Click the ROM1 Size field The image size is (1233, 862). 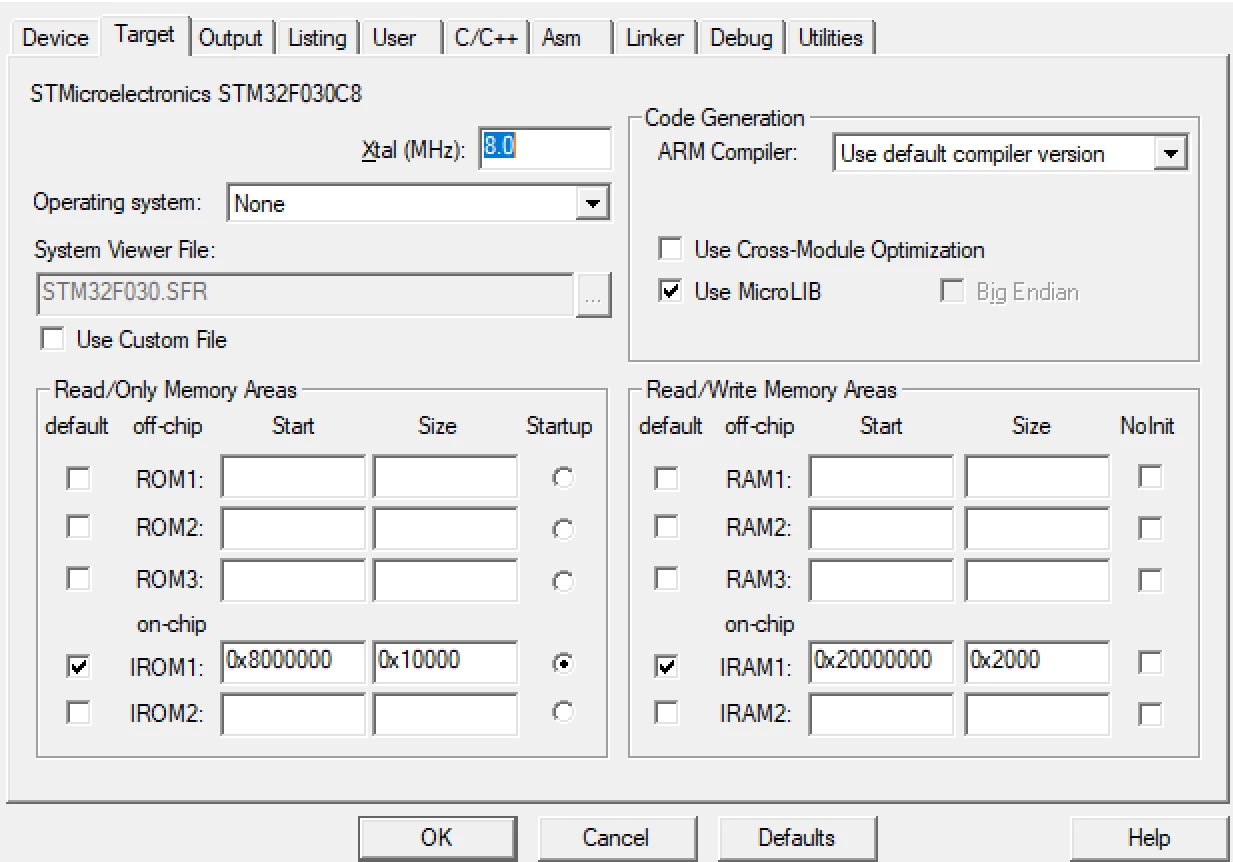point(445,477)
